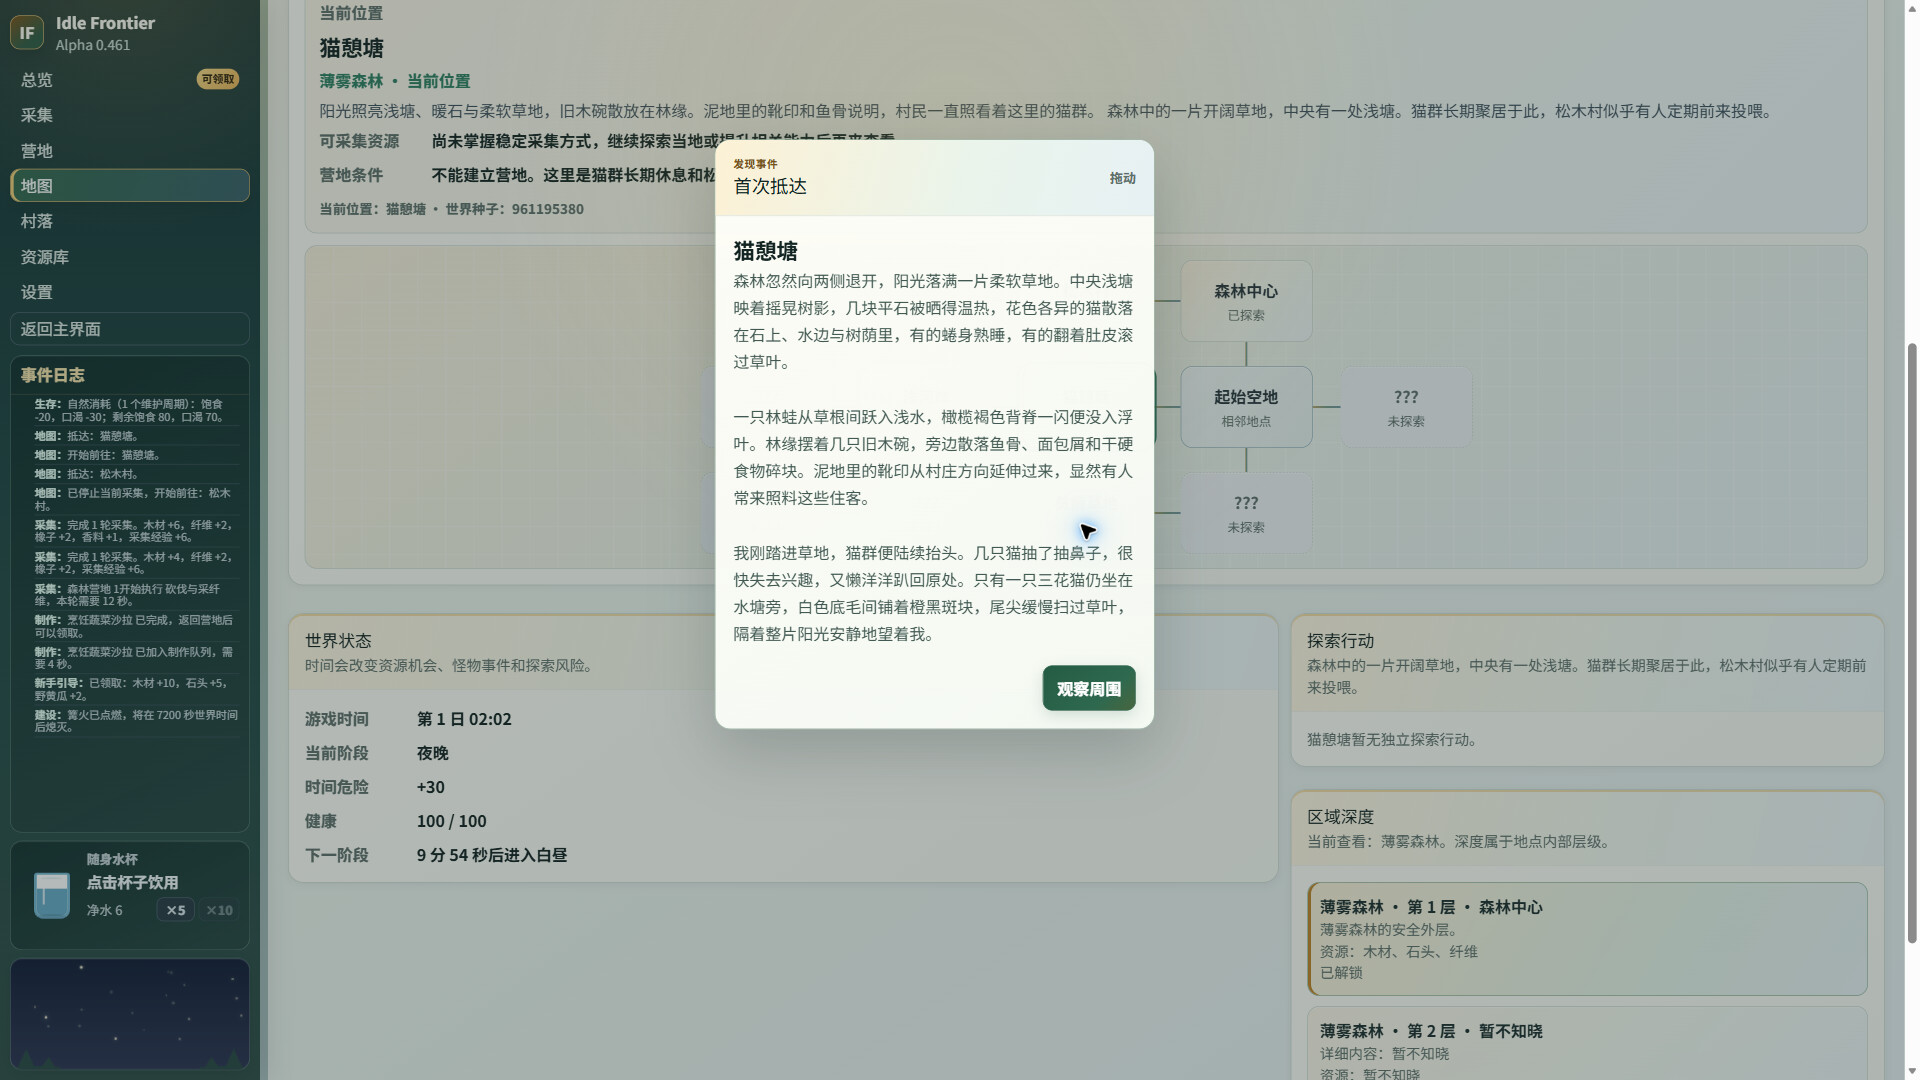Select the unexplored ??? node right of 起始空地
The image size is (1920, 1080).
coord(1406,407)
